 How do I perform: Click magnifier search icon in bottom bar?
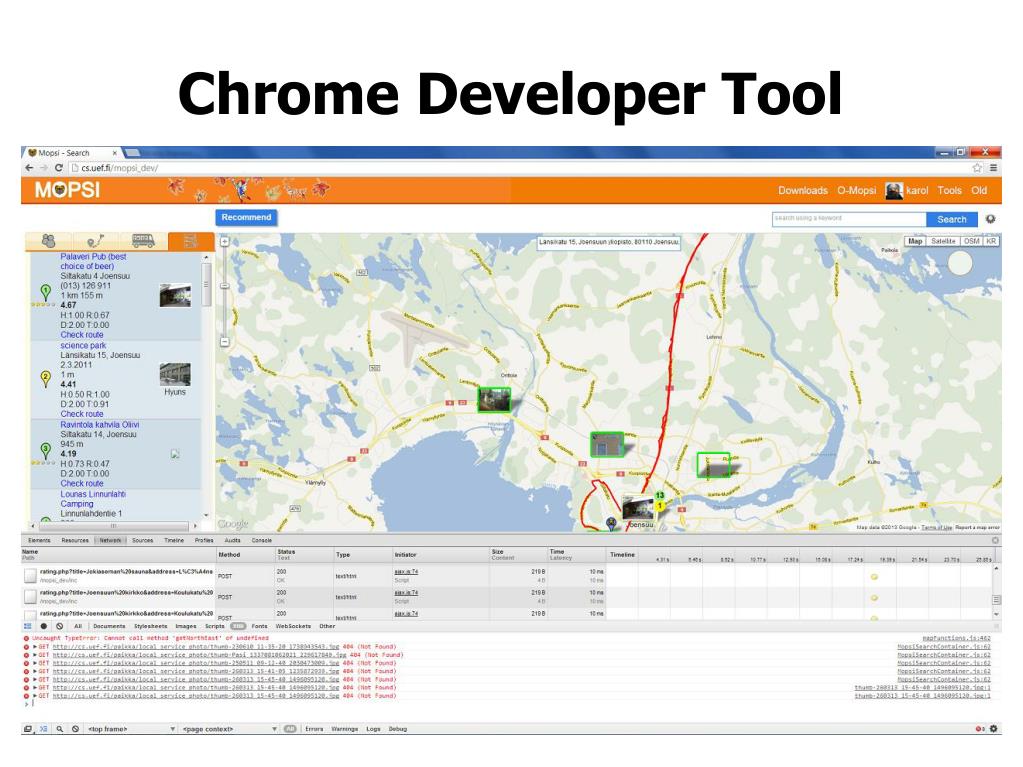coord(59,729)
